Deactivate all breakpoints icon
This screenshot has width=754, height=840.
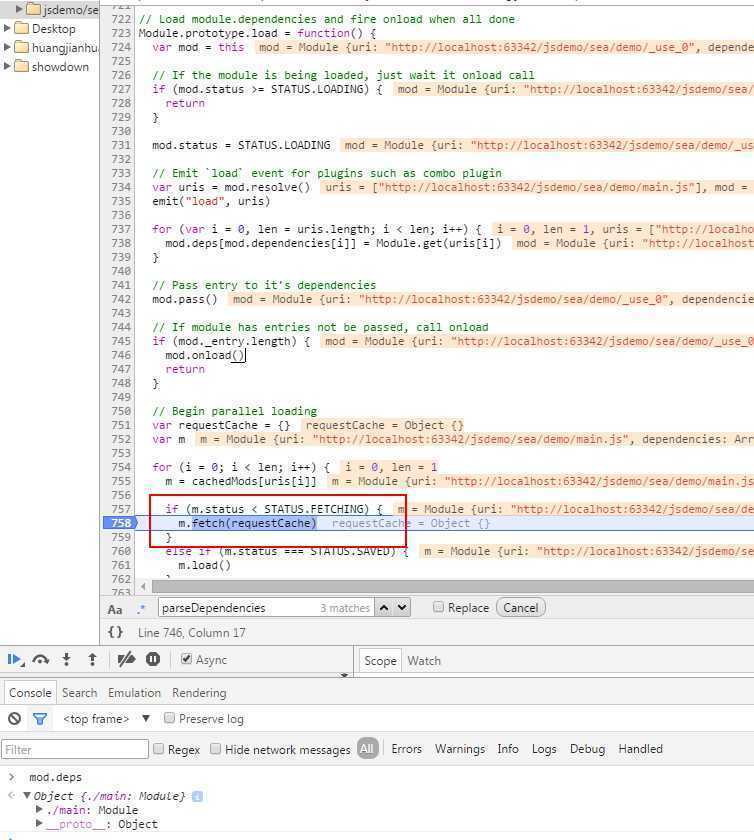(x=126, y=659)
